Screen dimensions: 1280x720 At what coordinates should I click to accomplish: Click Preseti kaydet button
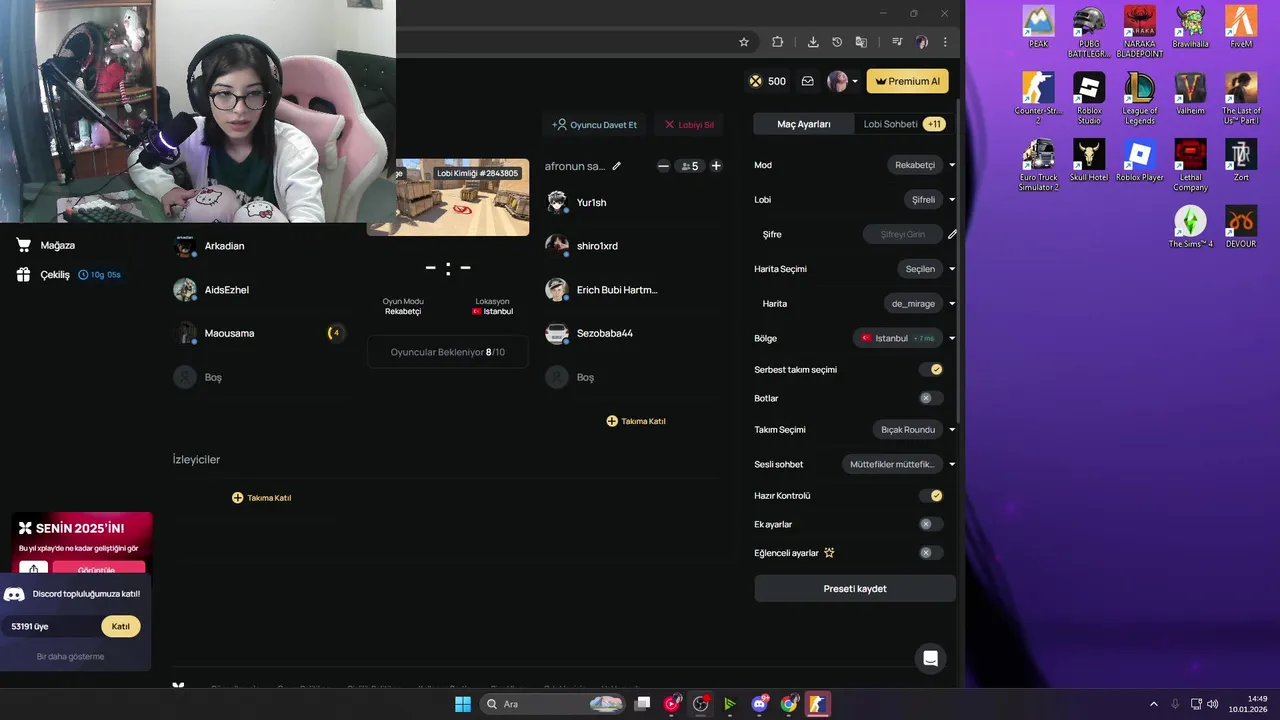tap(855, 588)
